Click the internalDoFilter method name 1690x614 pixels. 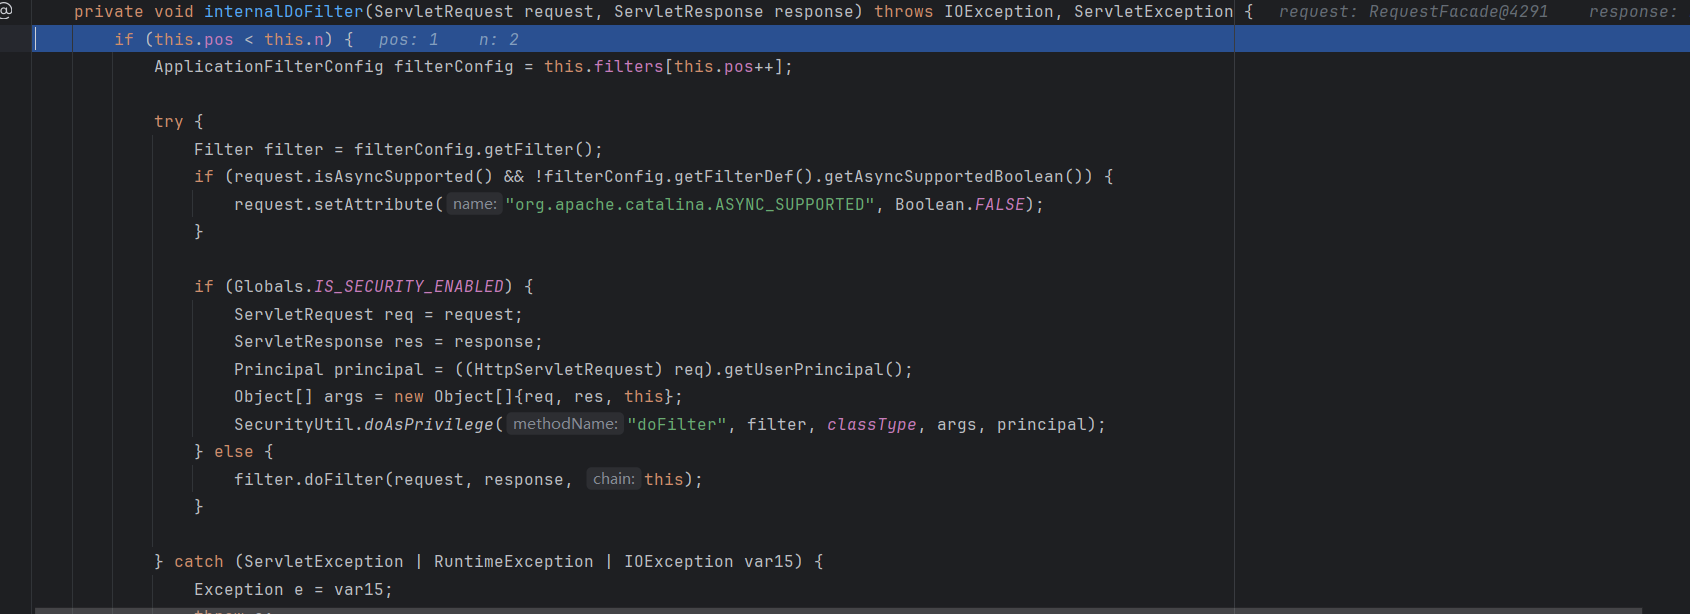(284, 12)
